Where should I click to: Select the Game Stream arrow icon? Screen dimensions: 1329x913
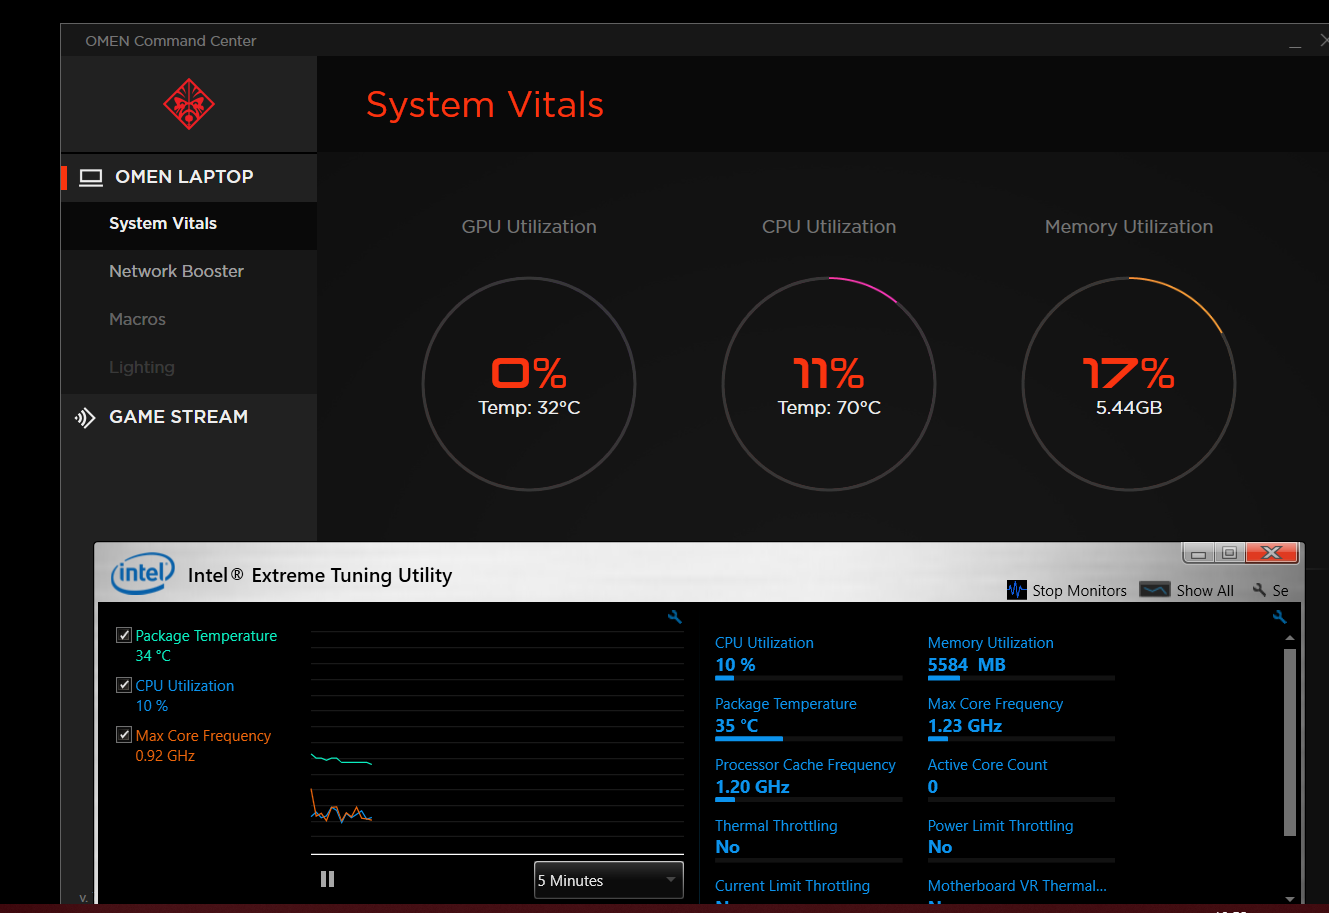pyautogui.click(x=85, y=417)
